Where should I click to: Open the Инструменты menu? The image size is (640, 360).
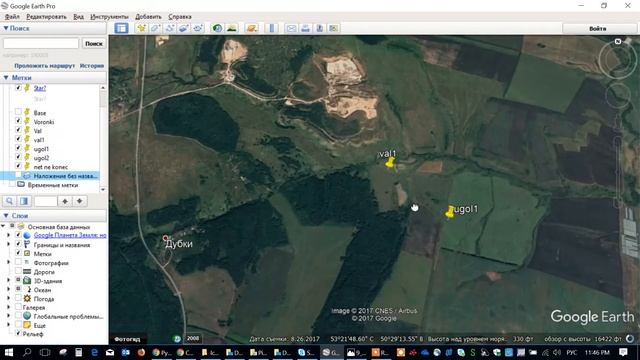point(109,17)
